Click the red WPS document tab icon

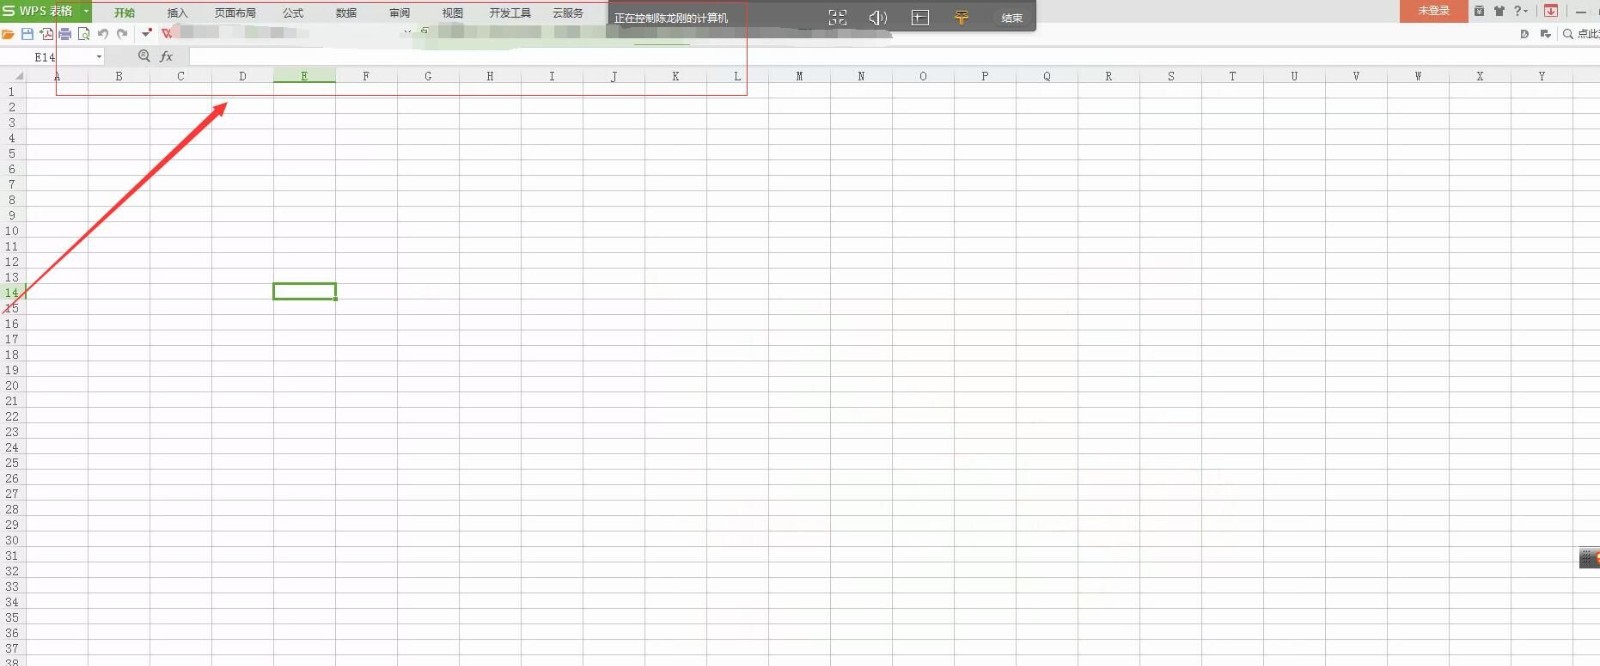(167, 34)
